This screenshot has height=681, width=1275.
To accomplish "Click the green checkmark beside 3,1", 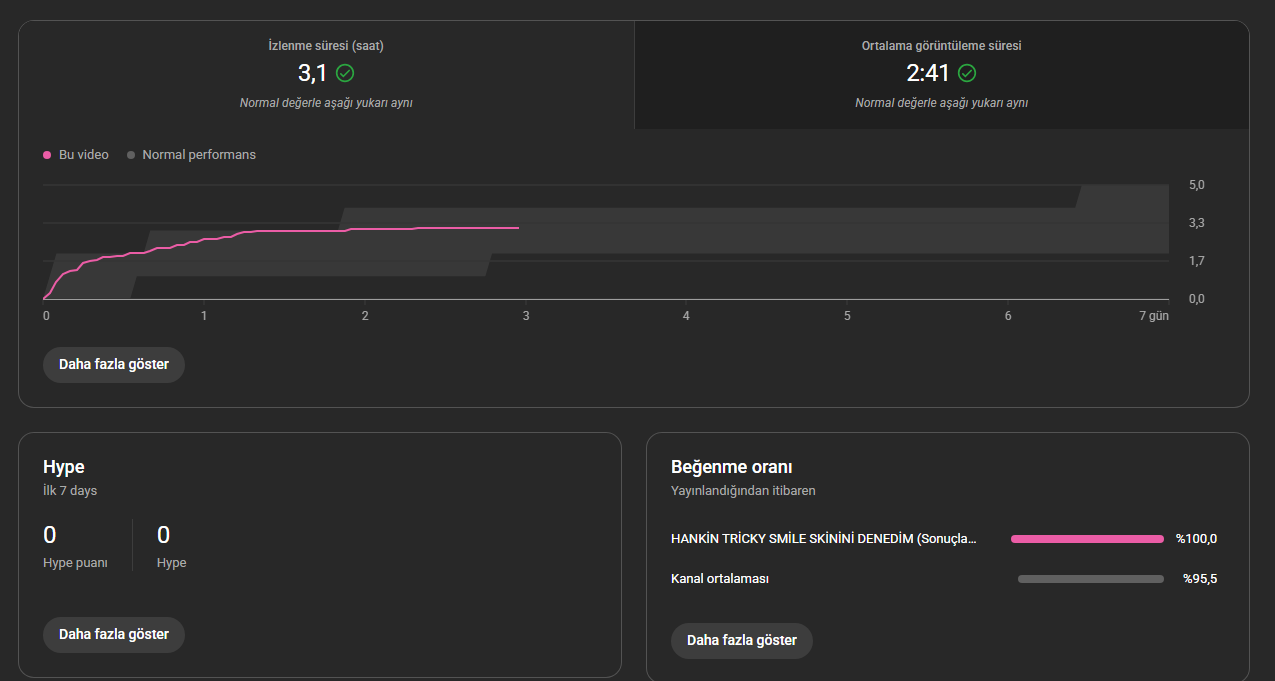I will 345,73.
